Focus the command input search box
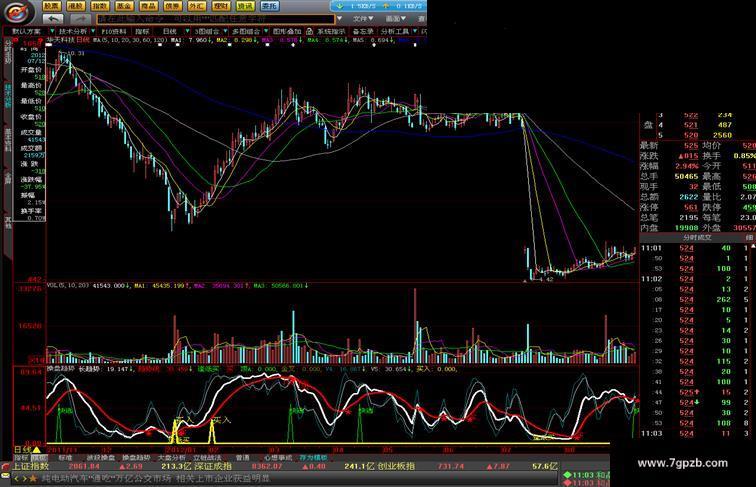Image resolution: width=756 pixels, height=487 pixels. (x=216, y=19)
